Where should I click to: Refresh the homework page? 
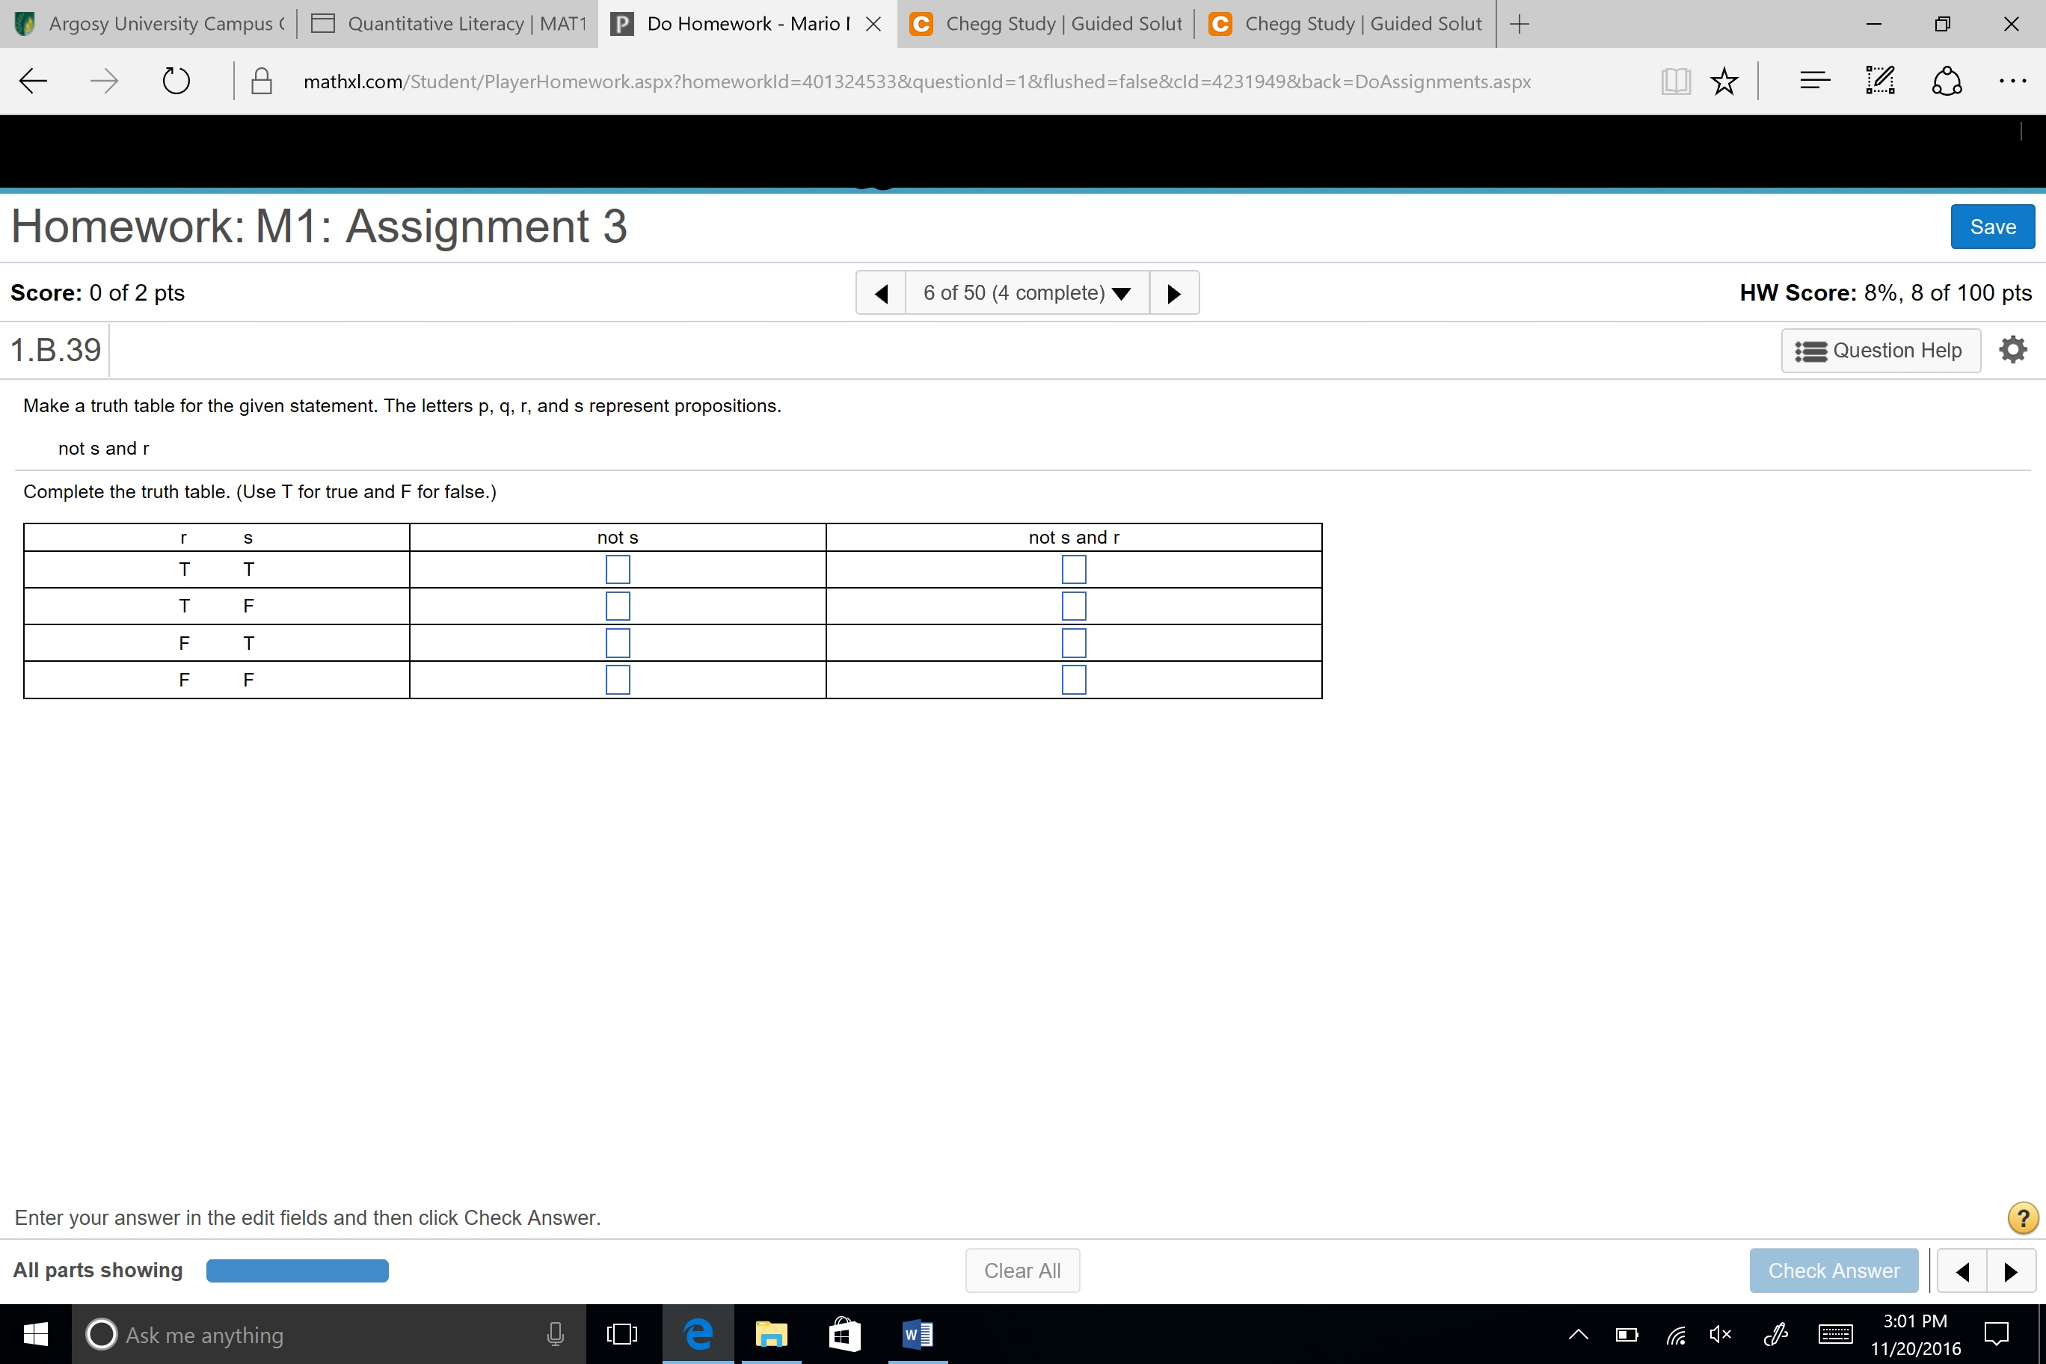point(176,81)
